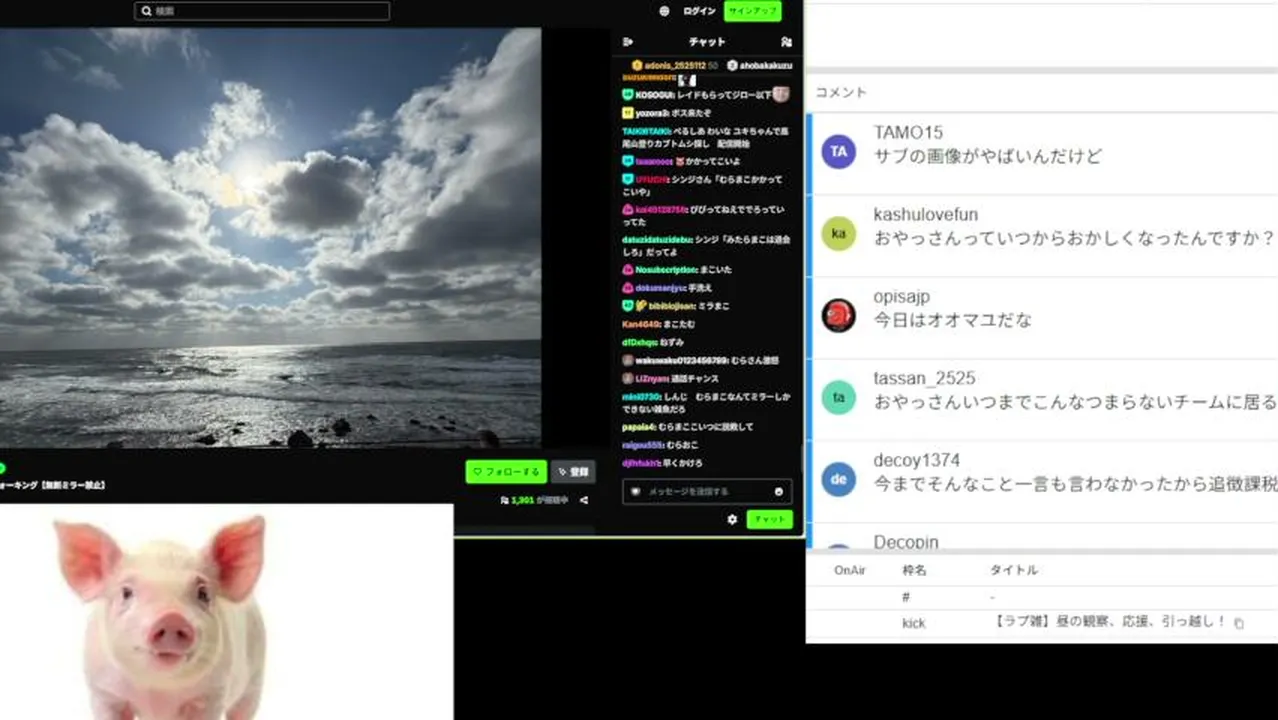Open the emoji picker in message box
This screenshot has height=720, width=1278.
(x=779, y=492)
